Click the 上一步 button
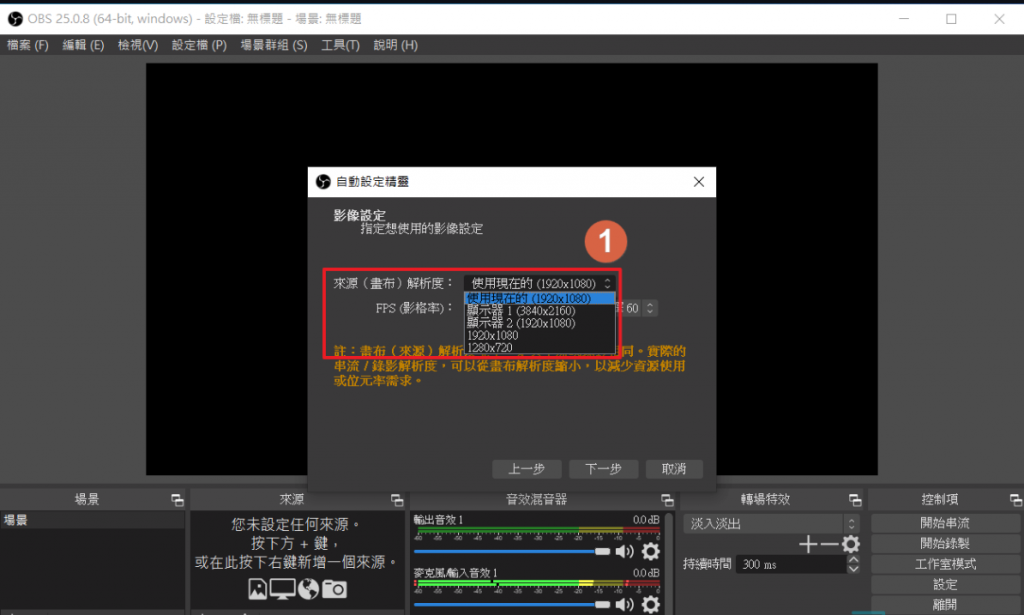 point(526,469)
